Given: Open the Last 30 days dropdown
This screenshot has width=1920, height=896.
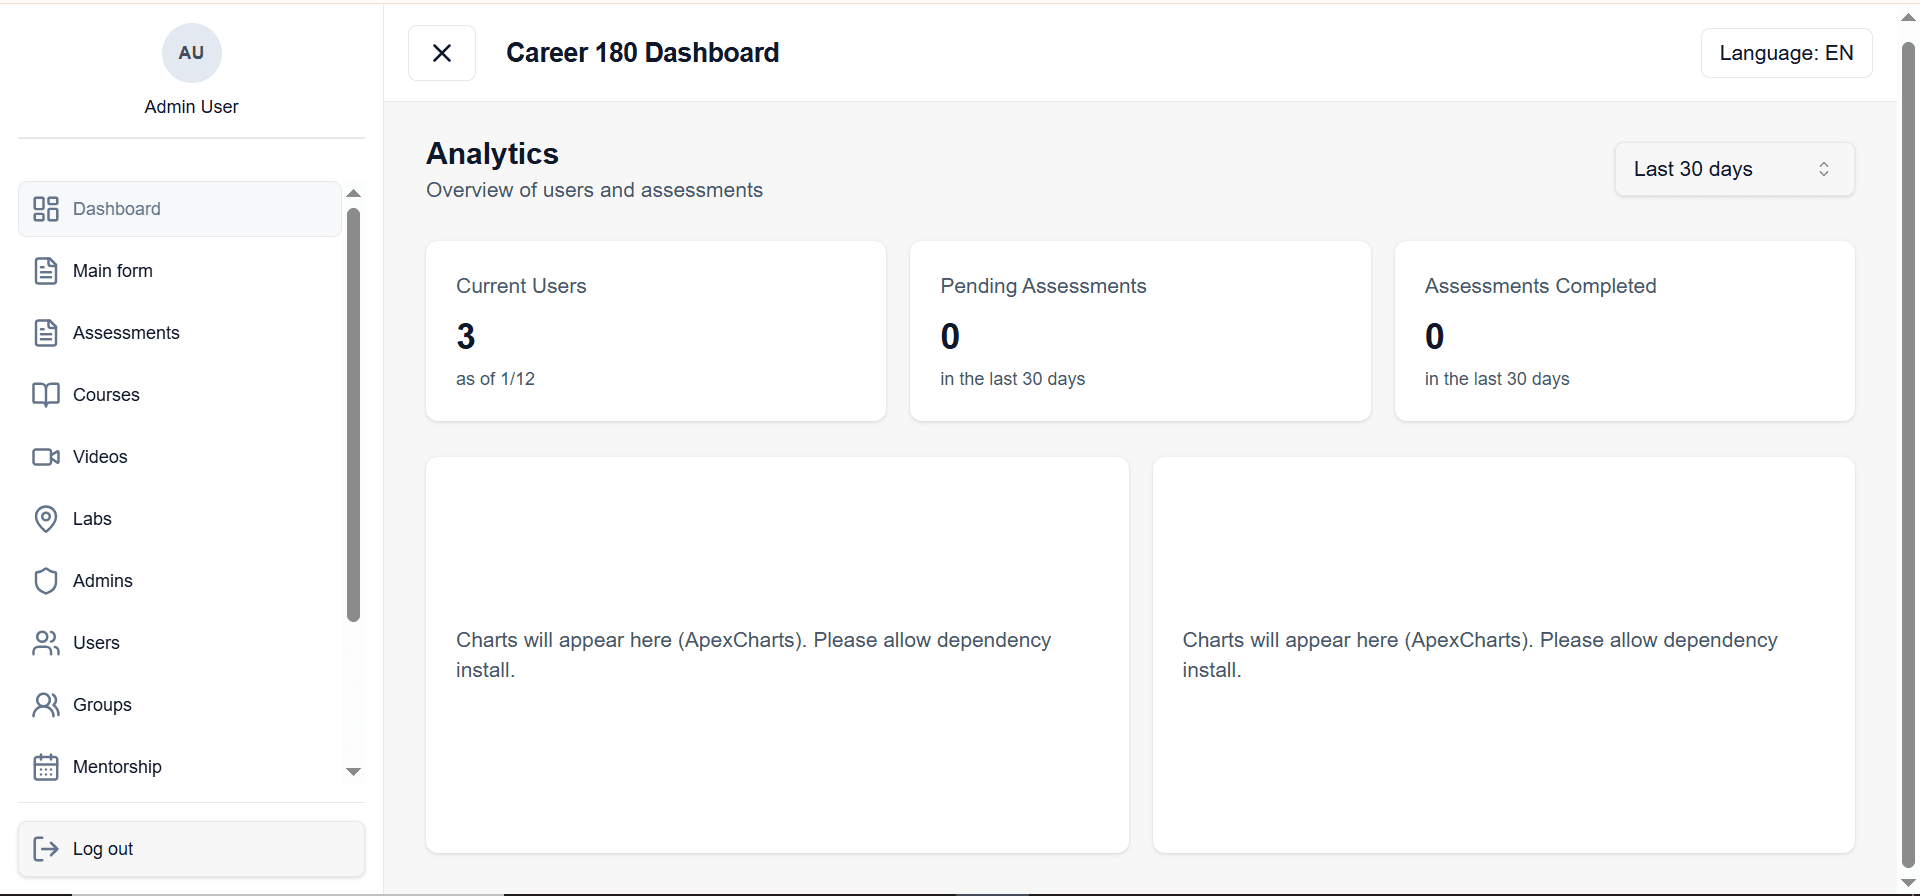Looking at the screenshot, I should [1734, 169].
